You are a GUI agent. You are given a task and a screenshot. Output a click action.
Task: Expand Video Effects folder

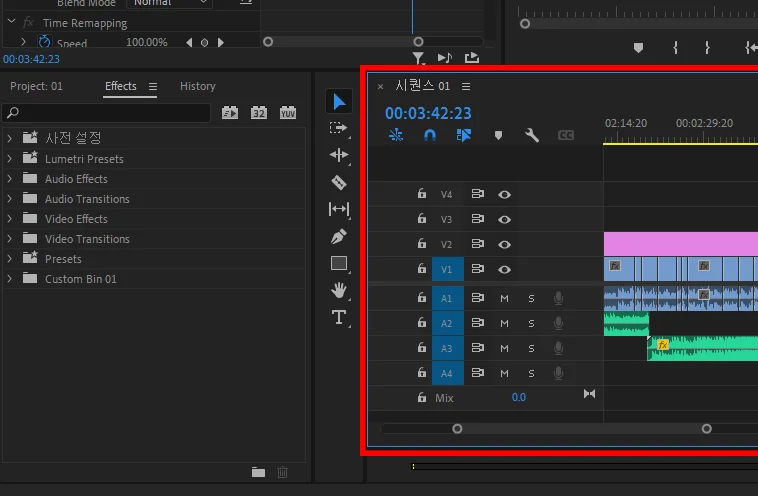10,219
